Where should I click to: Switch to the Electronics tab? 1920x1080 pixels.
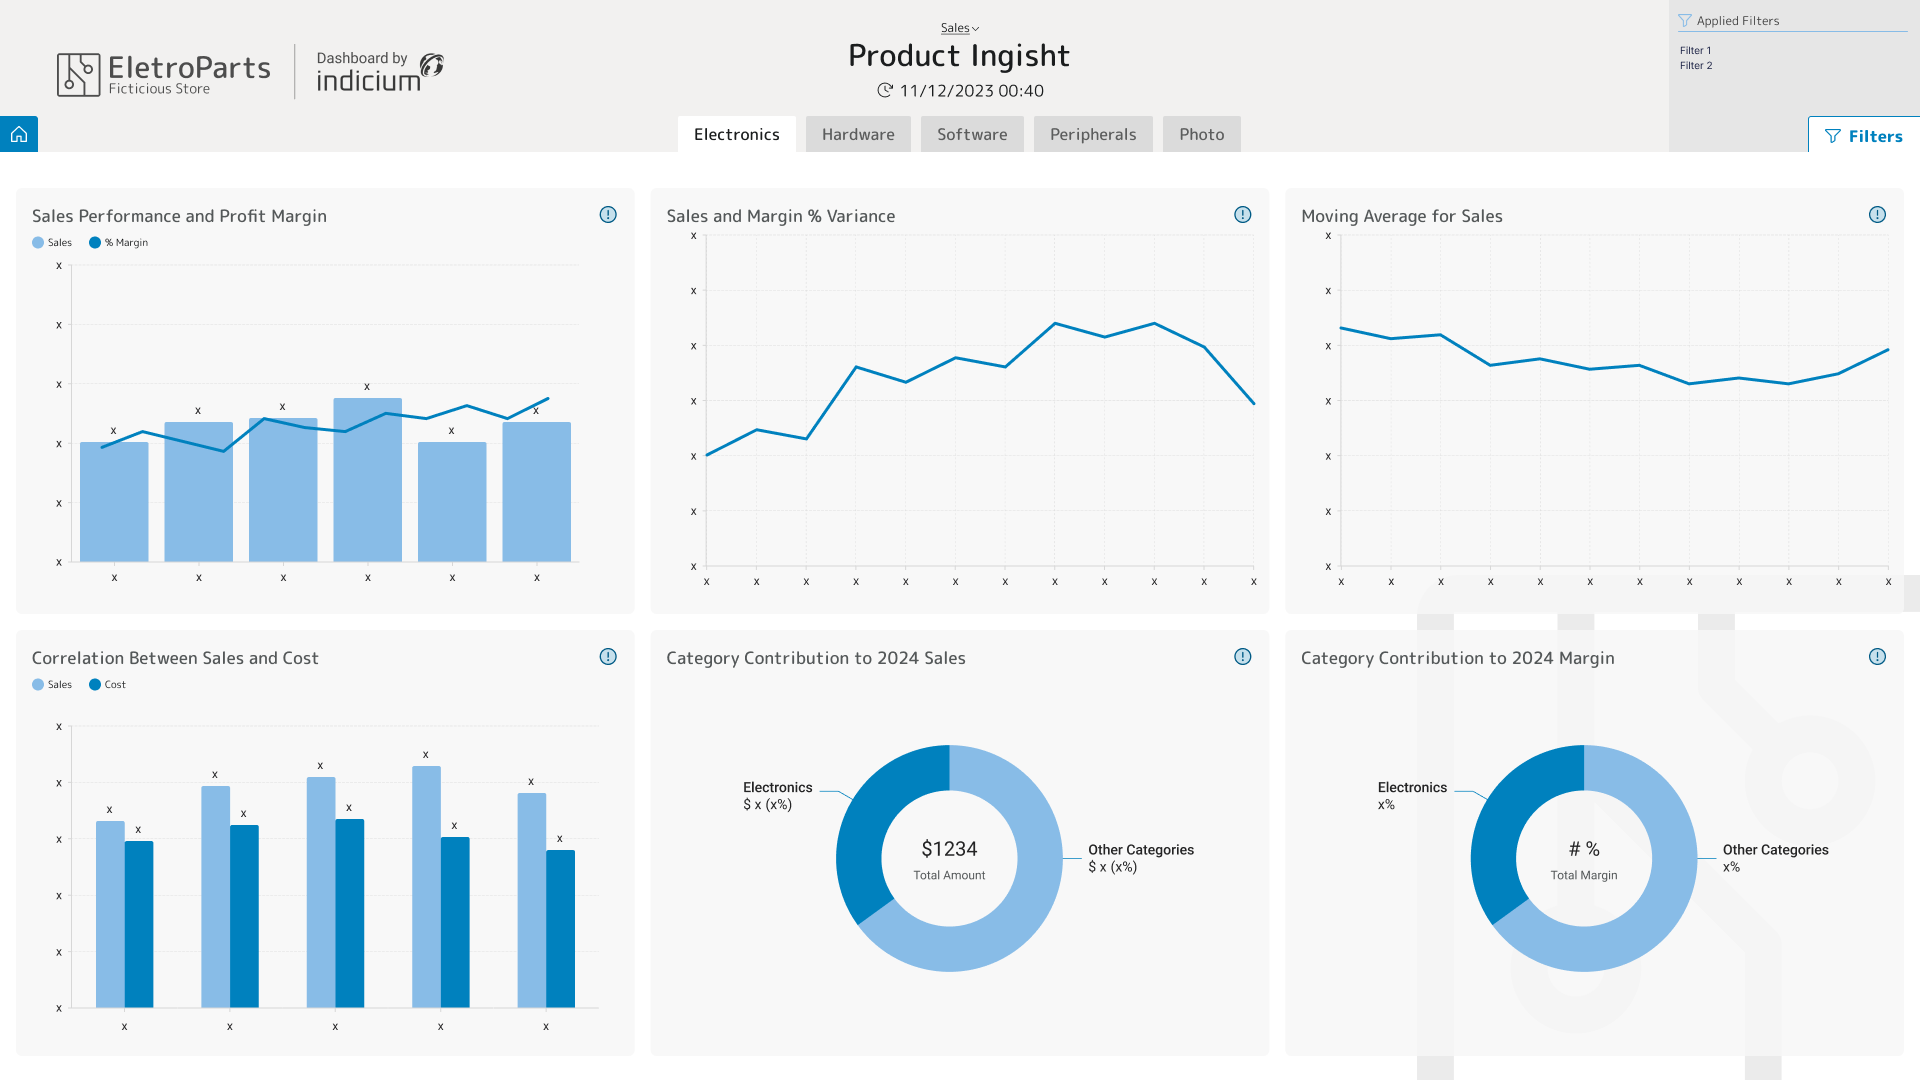tap(737, 134)
